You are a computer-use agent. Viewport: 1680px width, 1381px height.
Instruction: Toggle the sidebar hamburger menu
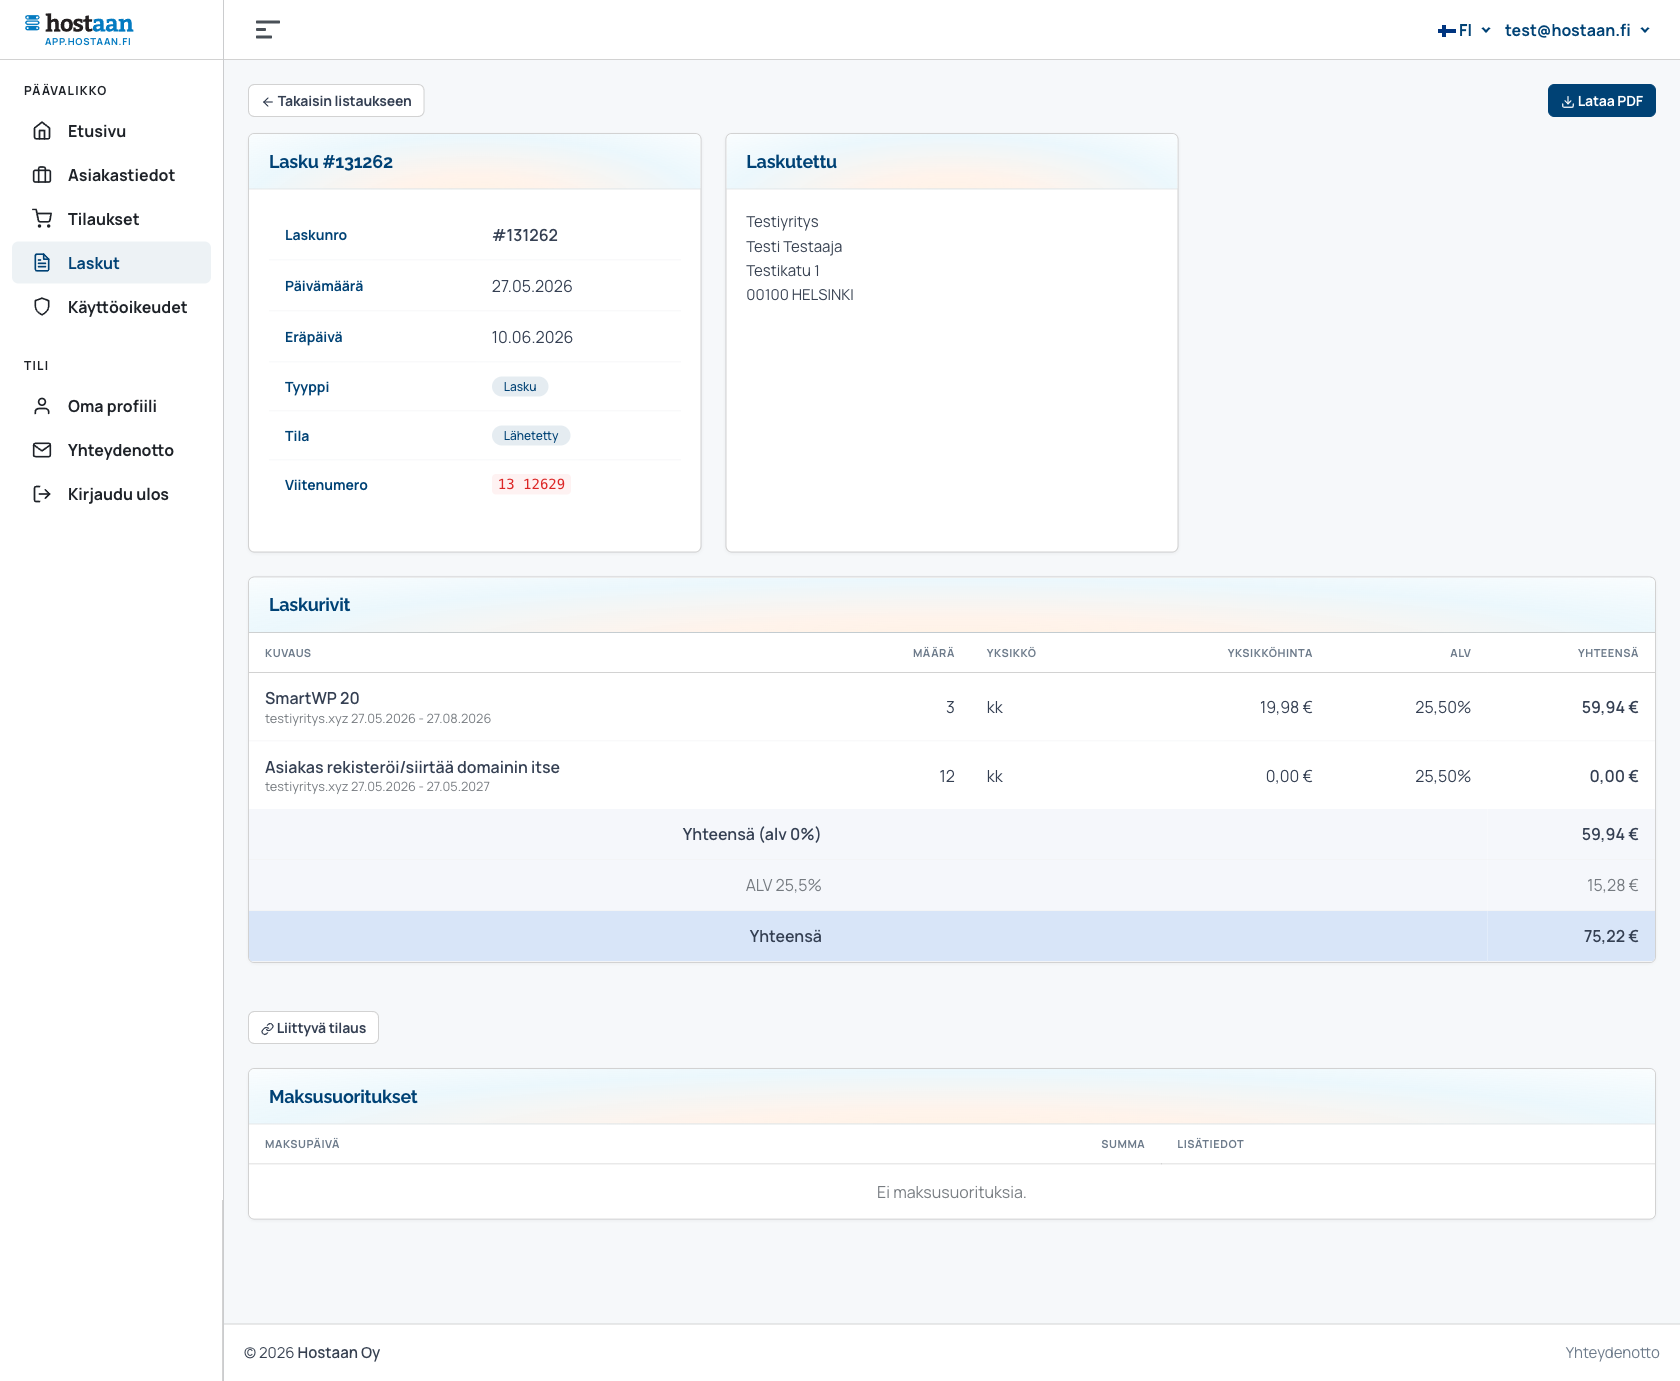tap(267, 30)
